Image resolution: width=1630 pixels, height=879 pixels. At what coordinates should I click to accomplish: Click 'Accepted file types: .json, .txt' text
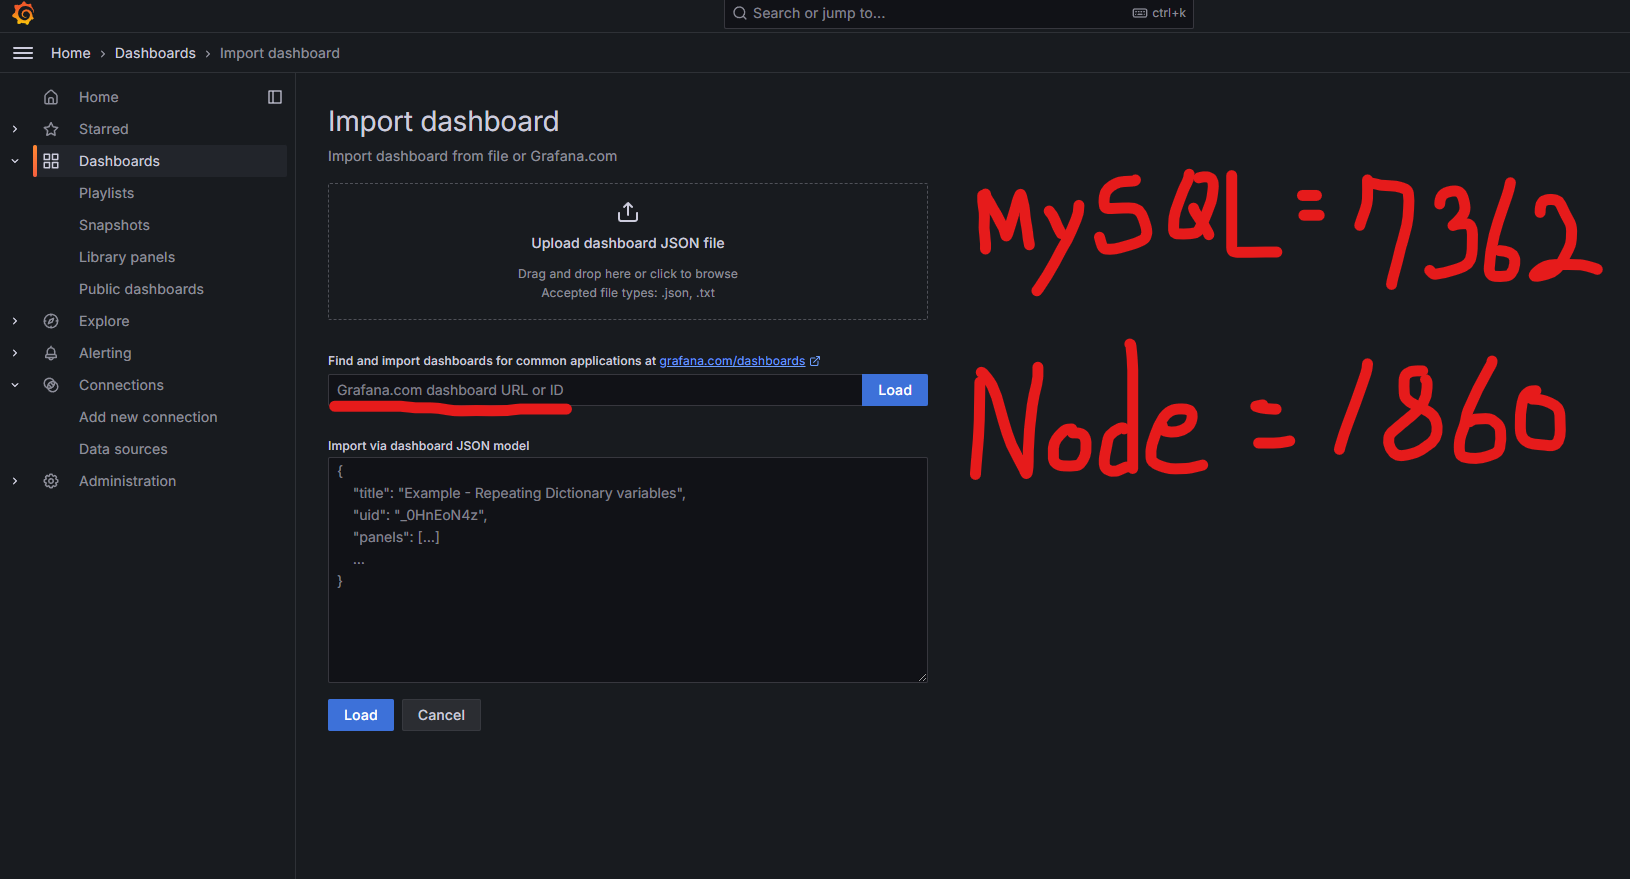pos(628,293)
